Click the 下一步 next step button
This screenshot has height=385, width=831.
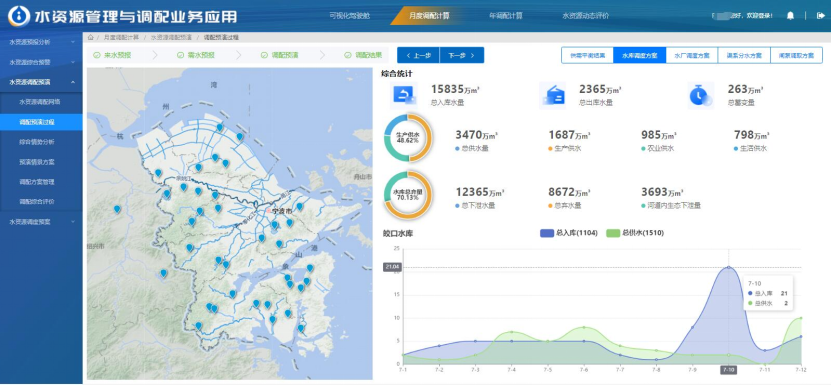coord(462,55)
